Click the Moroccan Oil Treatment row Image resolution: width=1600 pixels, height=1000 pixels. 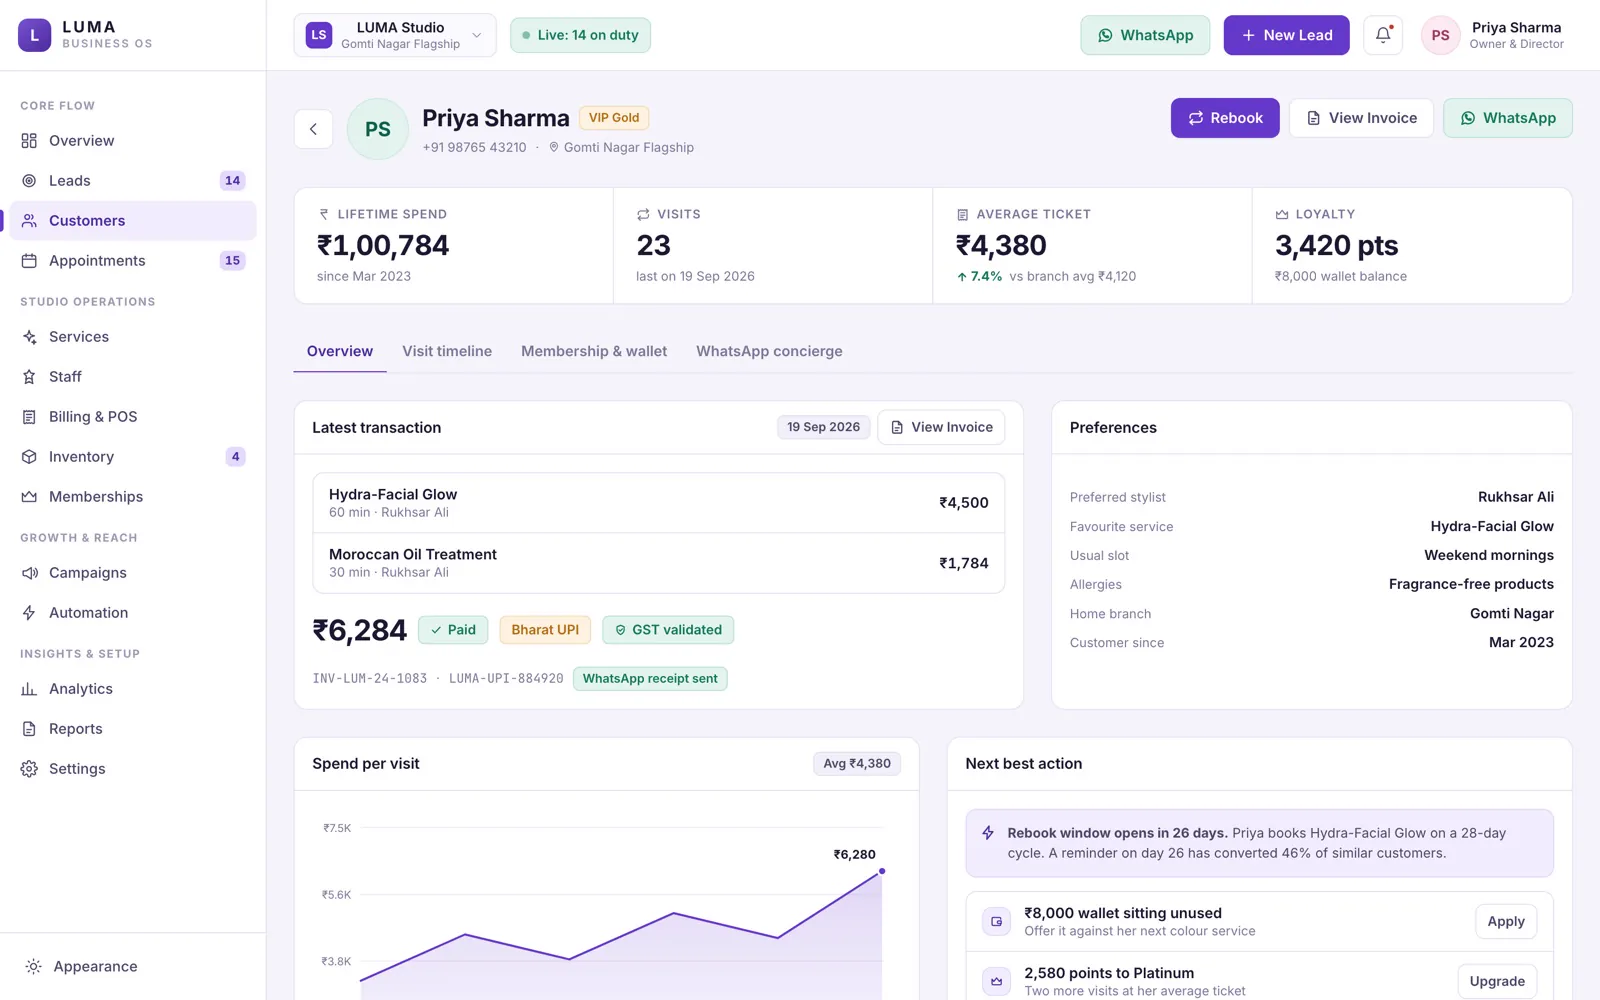coord(659,563)
